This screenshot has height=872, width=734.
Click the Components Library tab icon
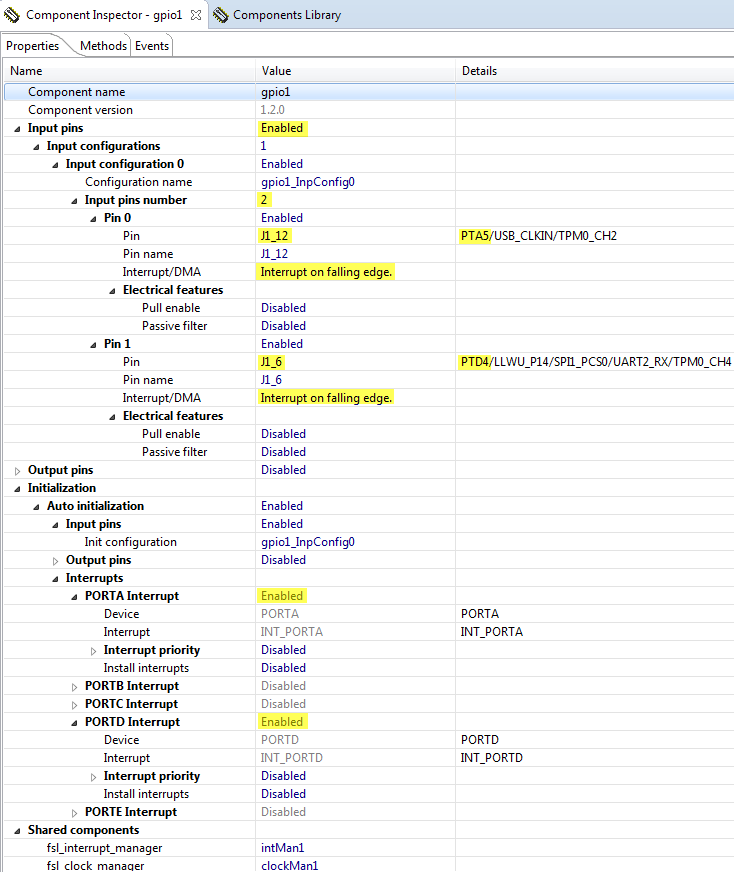coord(220,15)
